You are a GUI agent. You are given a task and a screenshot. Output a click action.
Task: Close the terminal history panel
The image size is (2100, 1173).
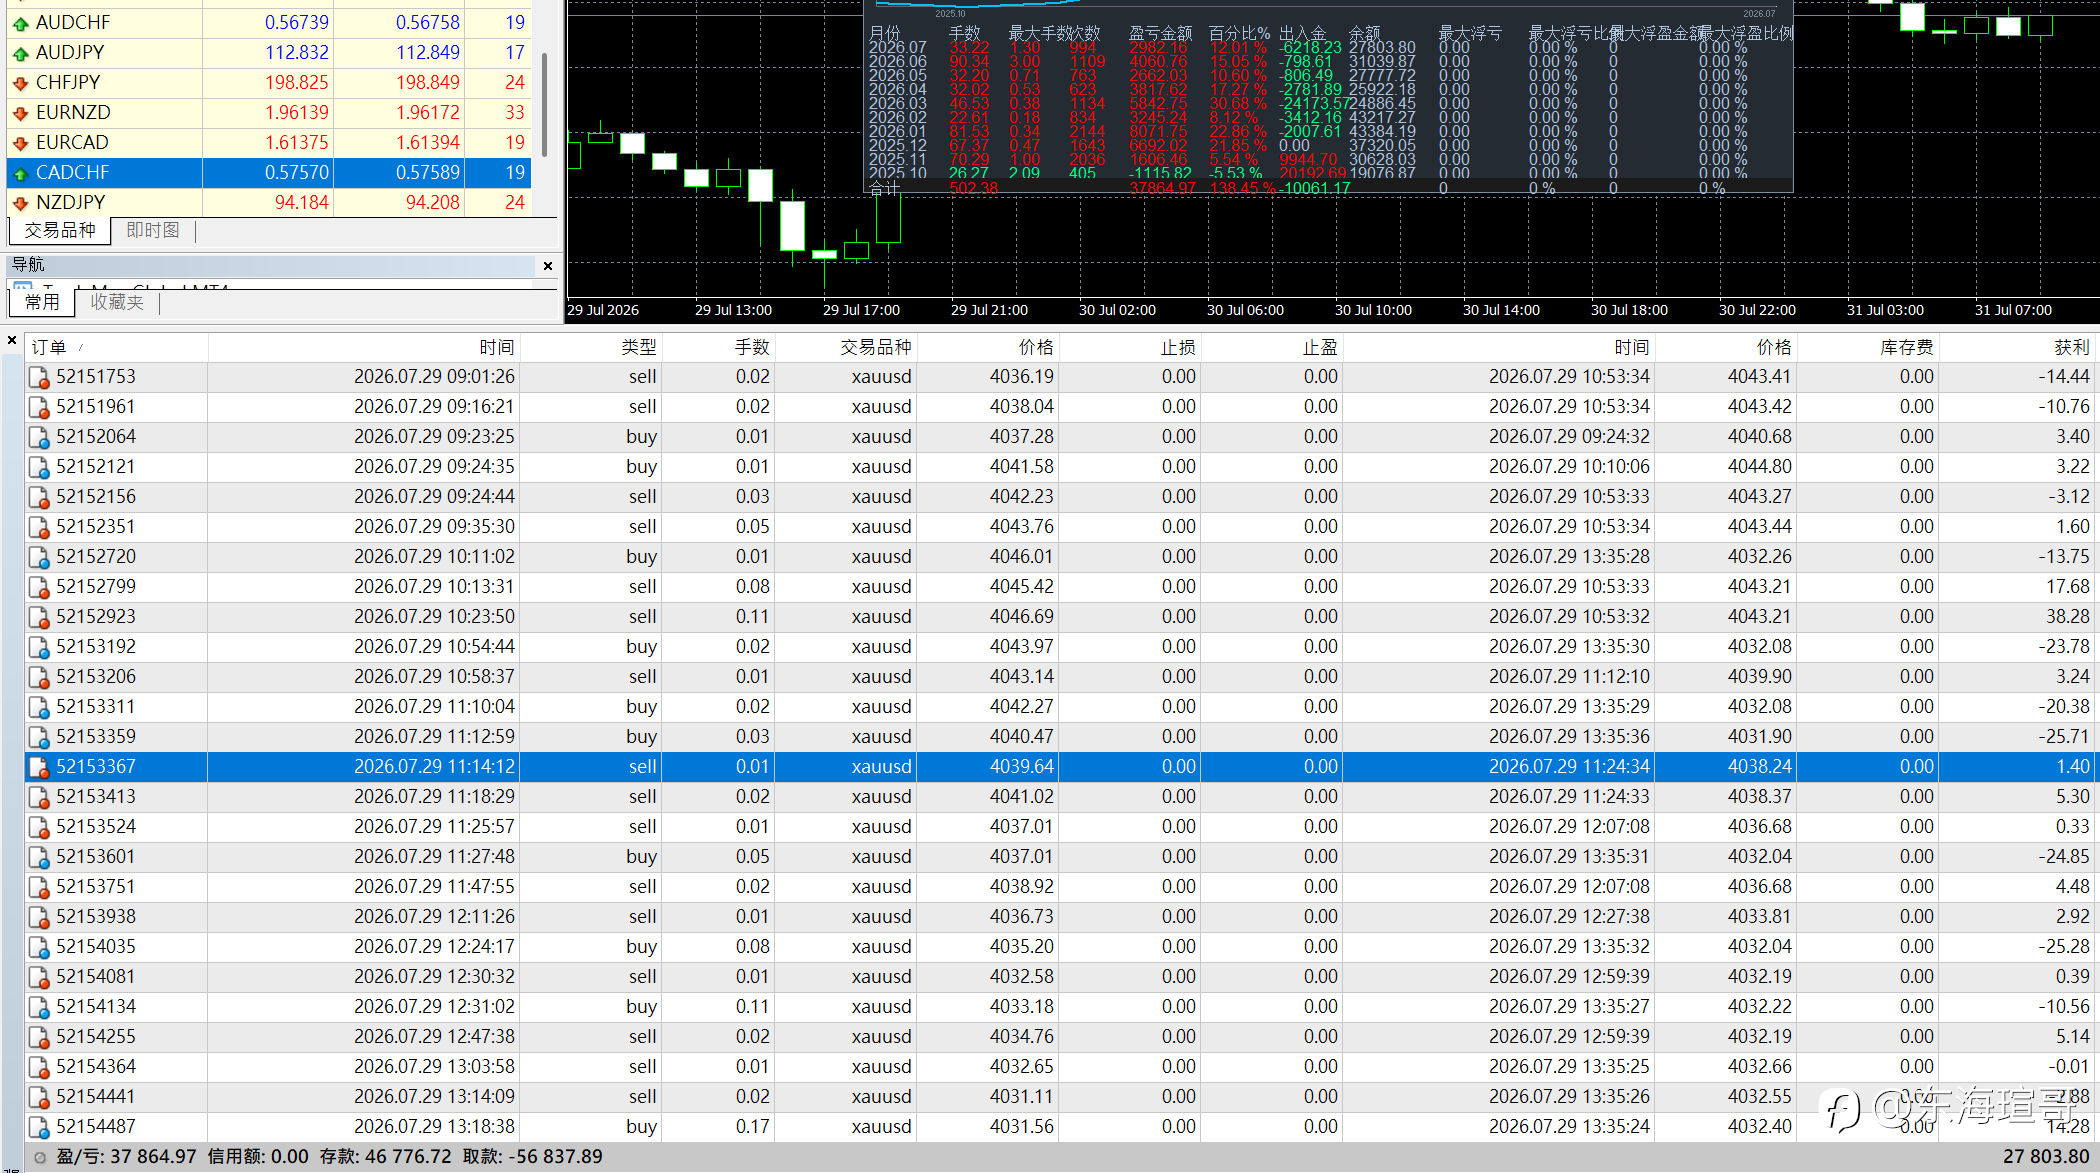pos(12,340)
